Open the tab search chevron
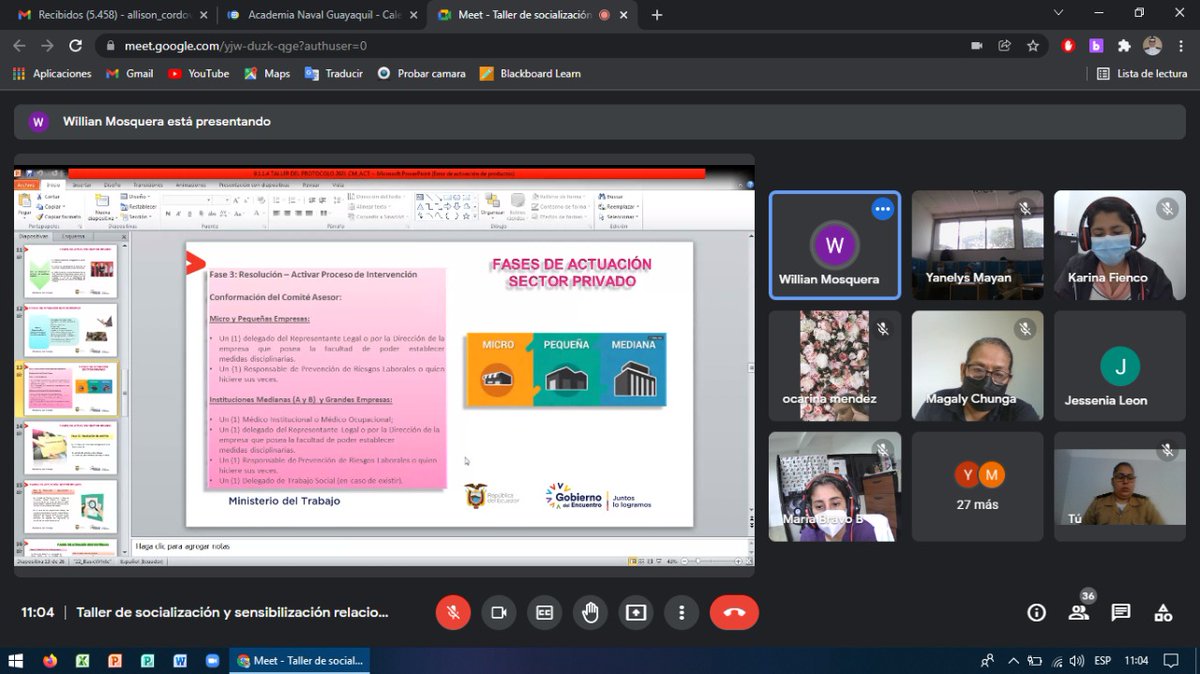Viewport: 1200px width, 674px height. pos(1059,13)
